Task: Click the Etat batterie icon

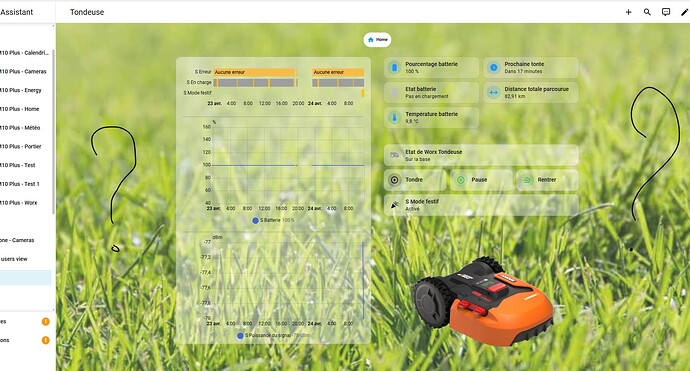Action: point(394,92)
